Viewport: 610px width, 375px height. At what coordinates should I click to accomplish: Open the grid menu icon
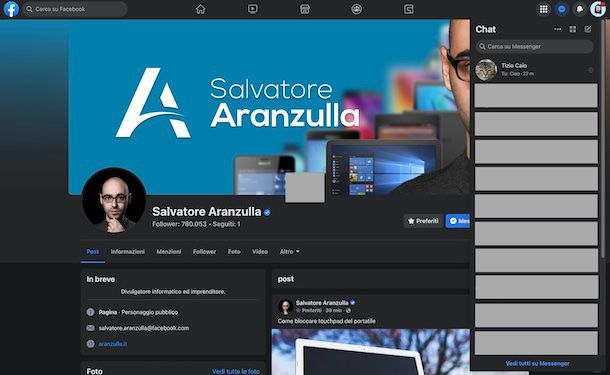543,9
